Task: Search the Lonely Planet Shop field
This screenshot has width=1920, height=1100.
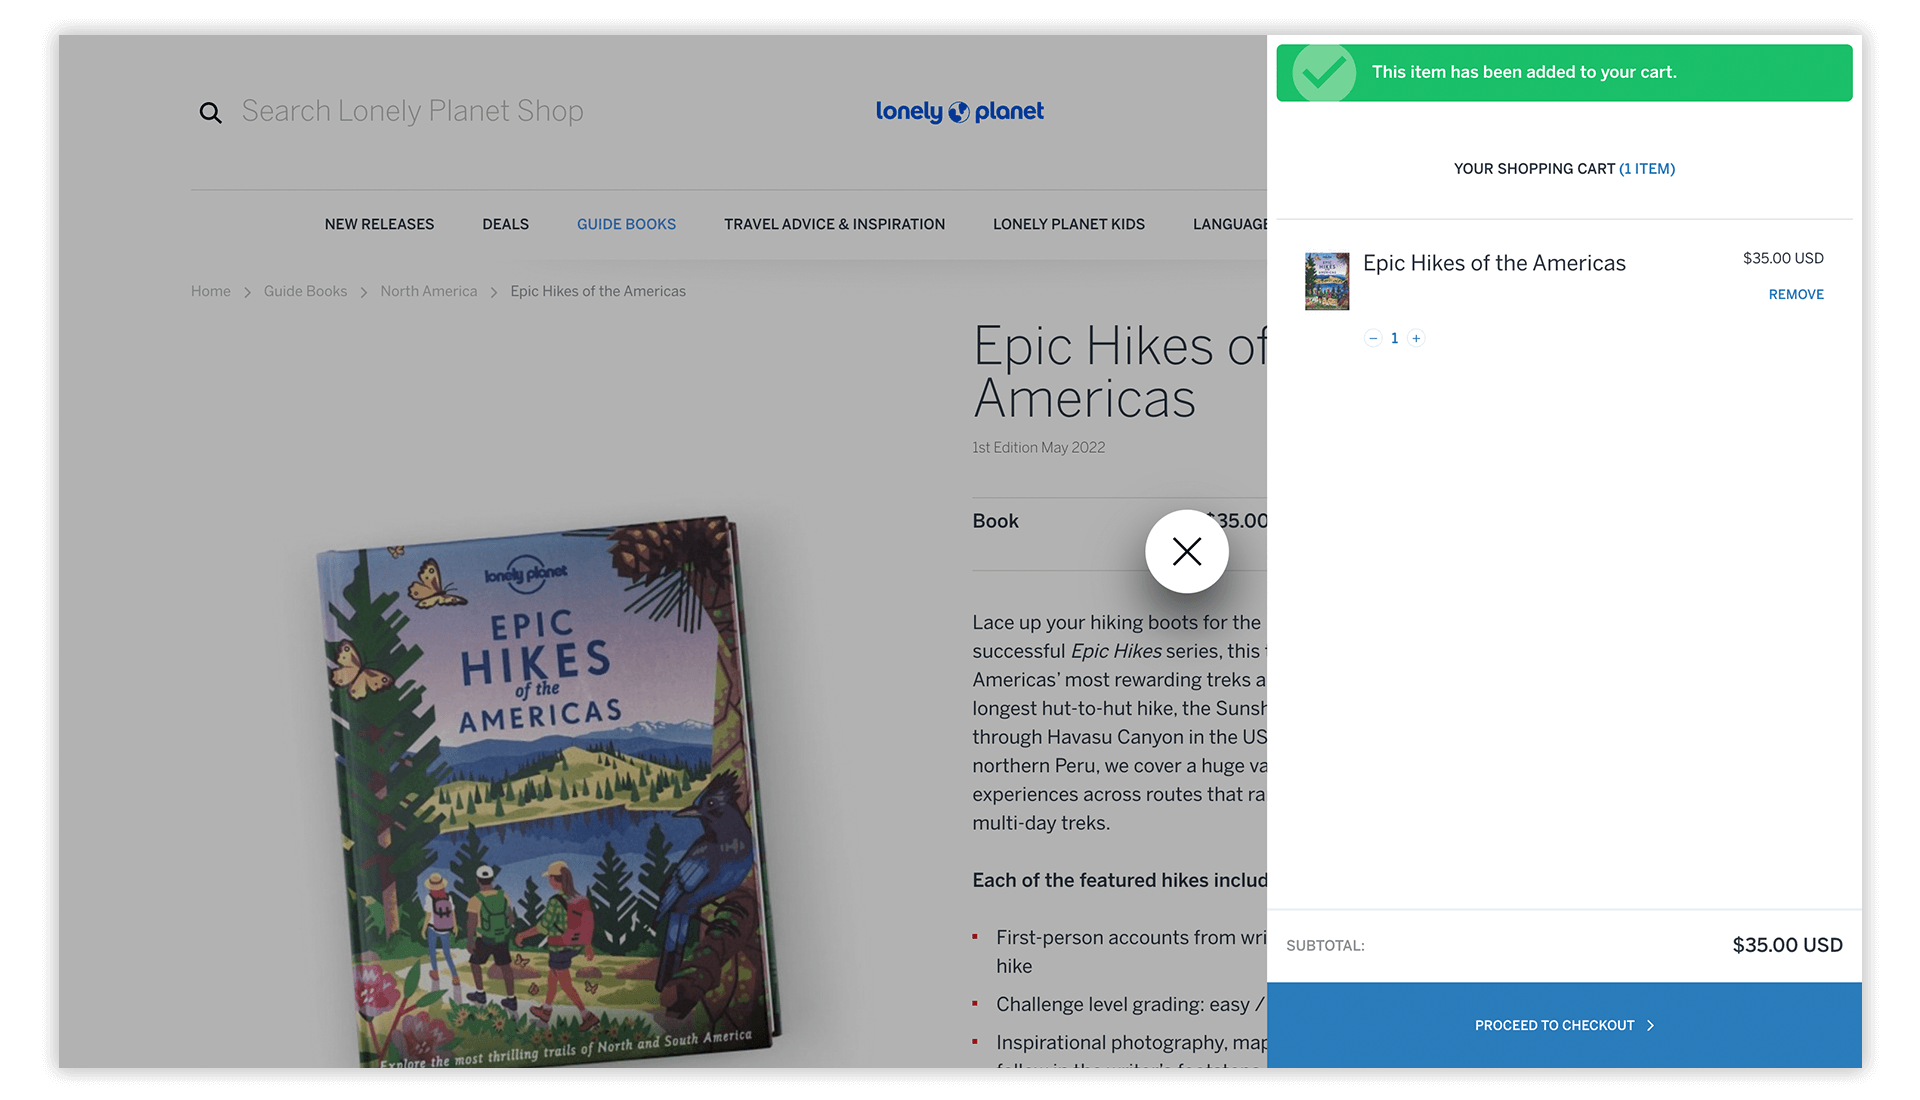Action: [411, 111]
